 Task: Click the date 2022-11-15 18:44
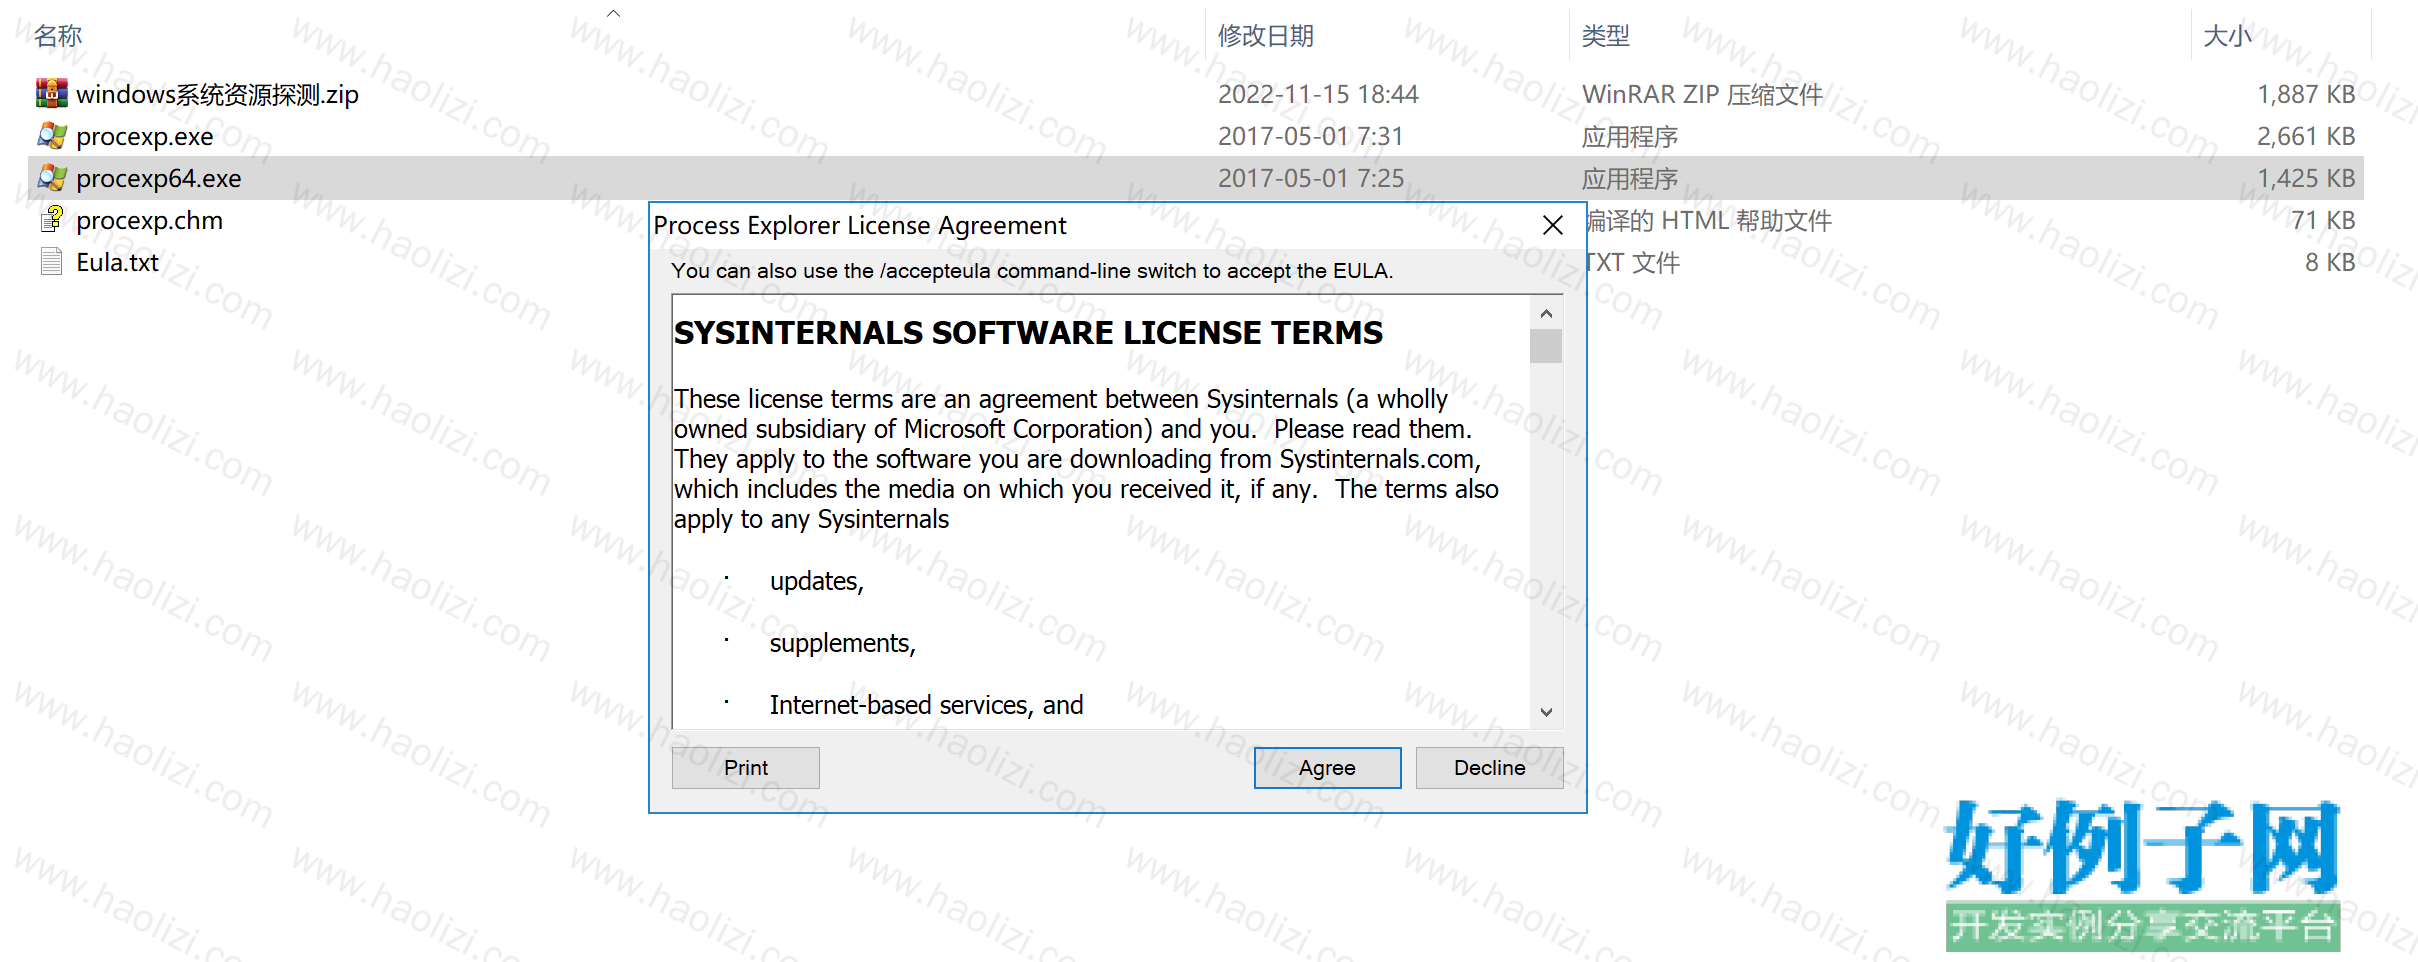[x=1318, y=94]
